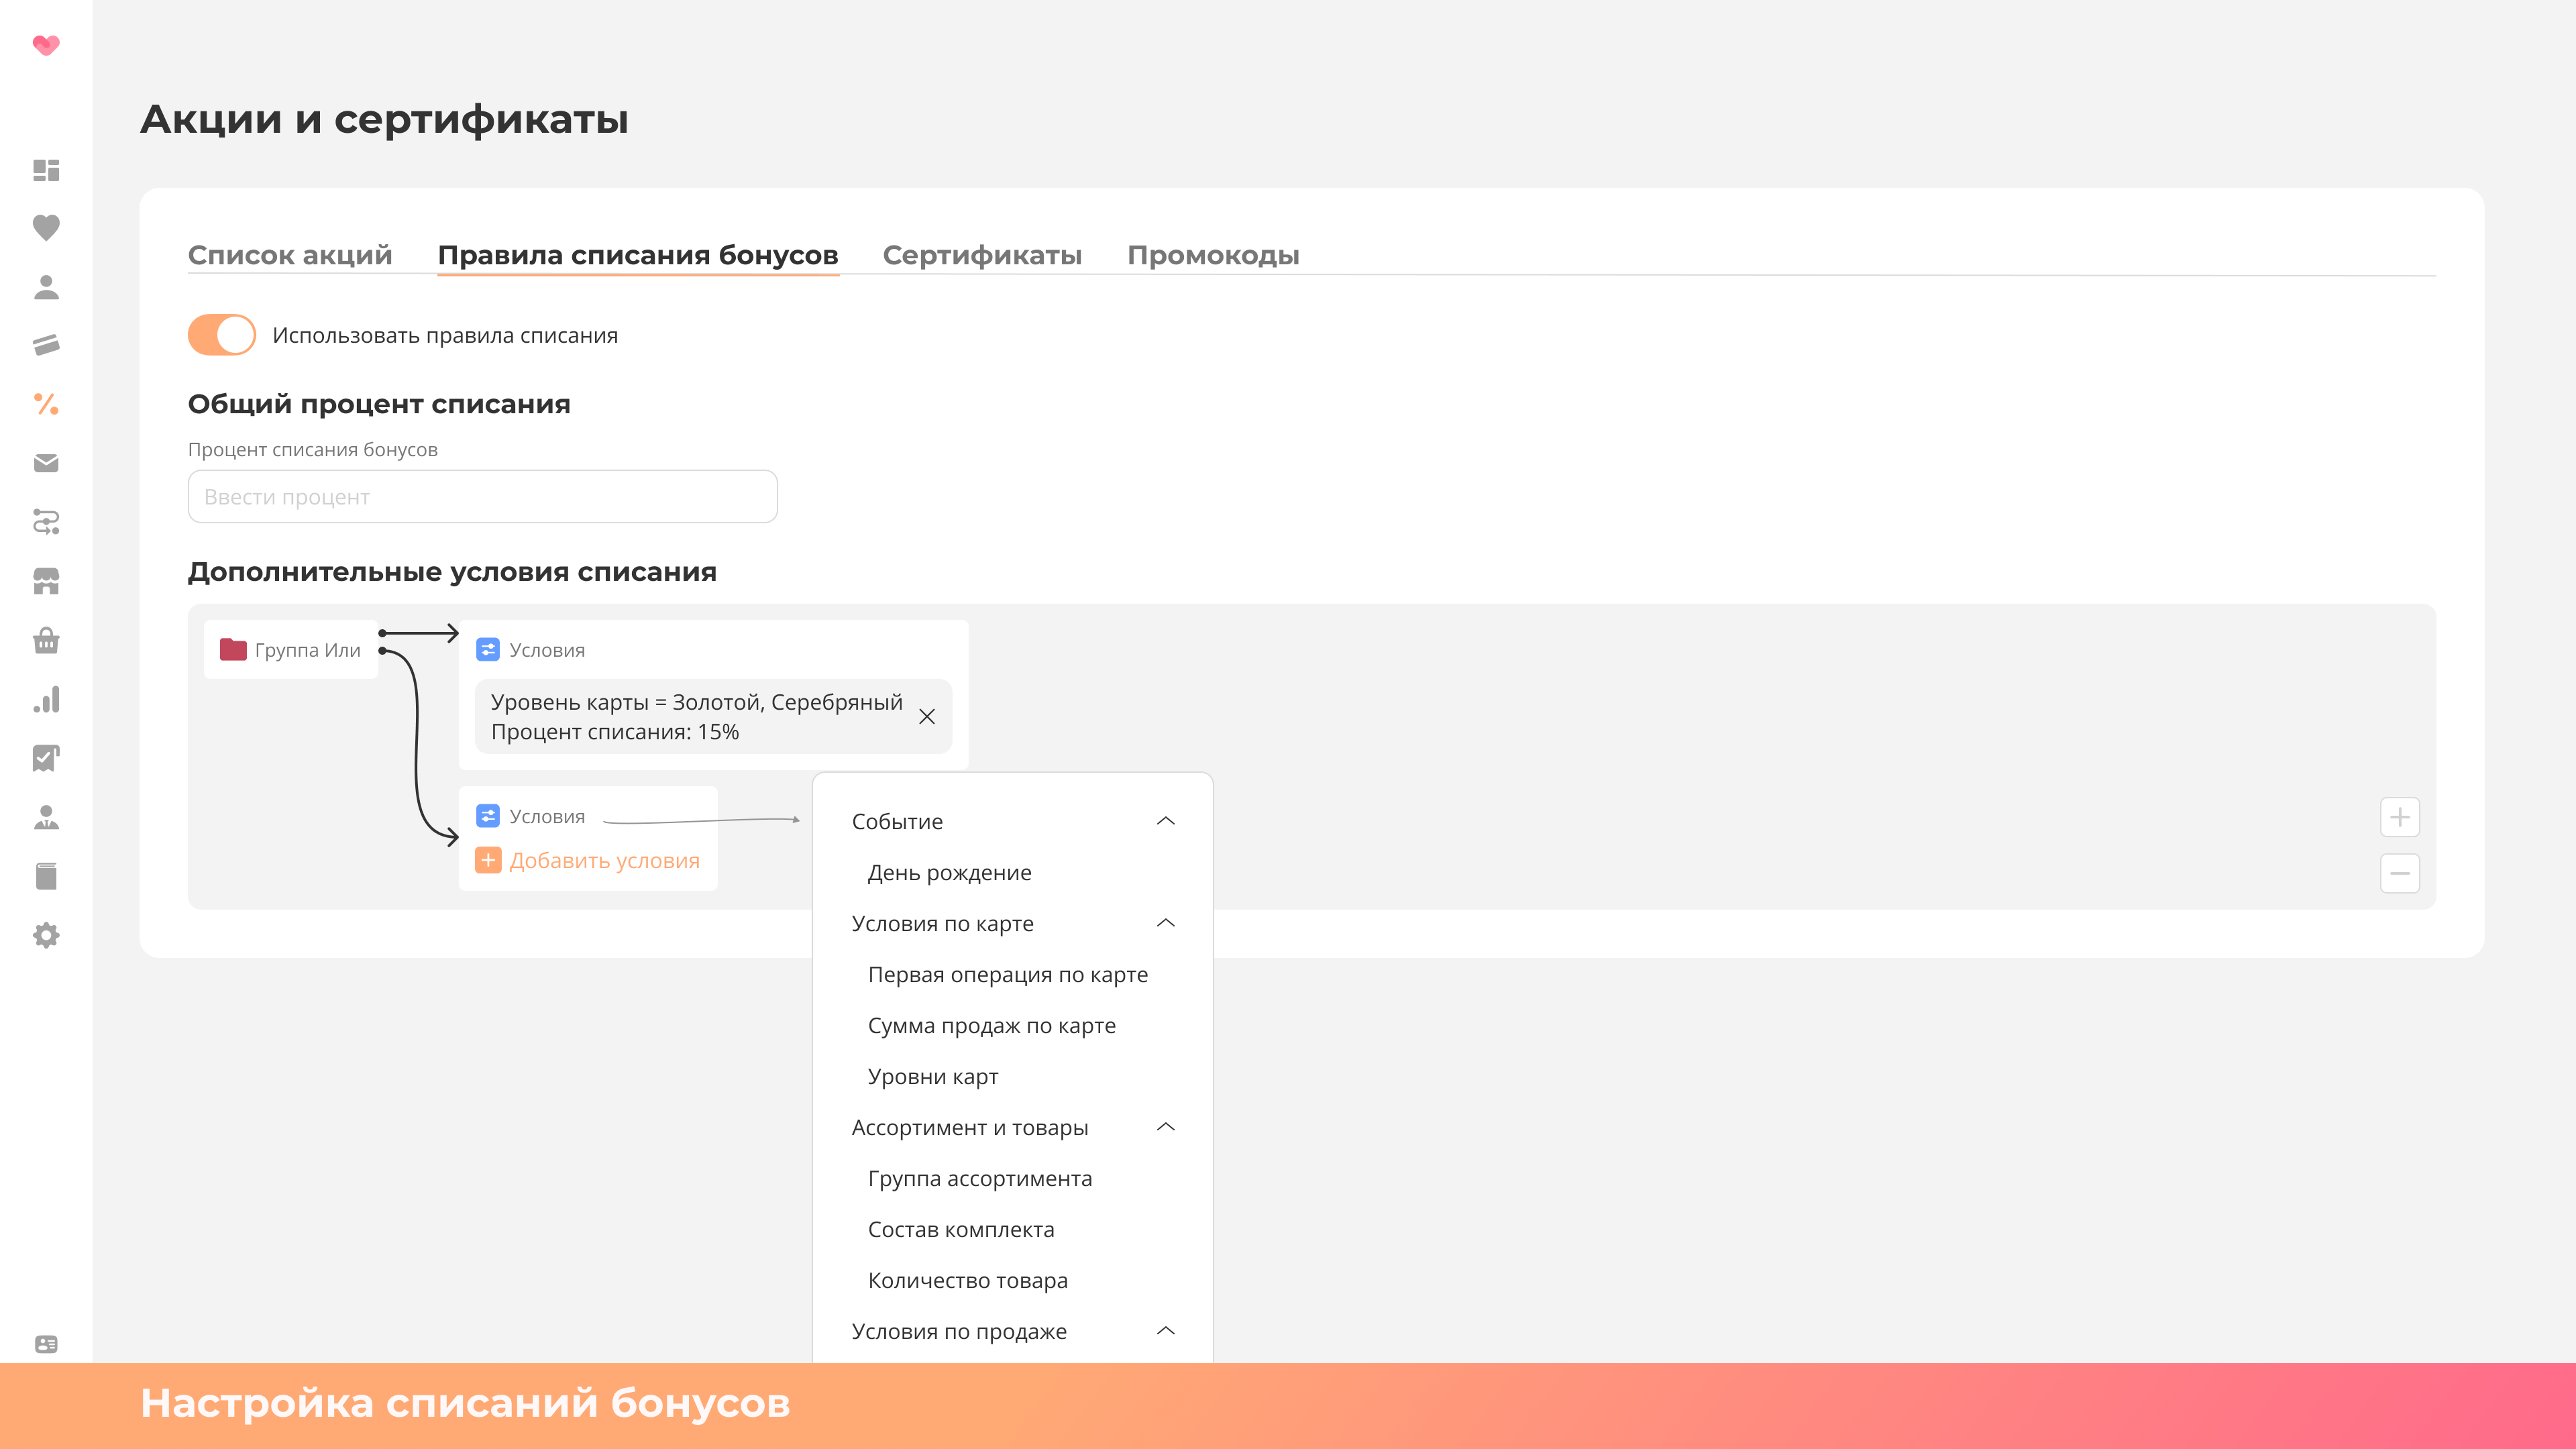Open the shopping basket sidebar icon
Screen dimensions: 2576x1449
click(x=46, y=640)
